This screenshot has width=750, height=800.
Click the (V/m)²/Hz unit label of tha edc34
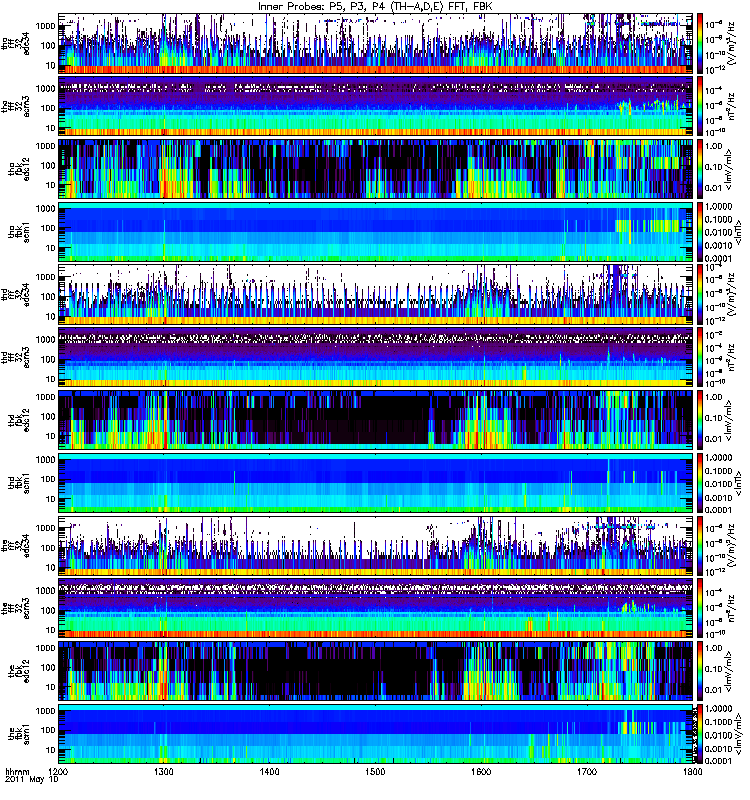(731, 44)
